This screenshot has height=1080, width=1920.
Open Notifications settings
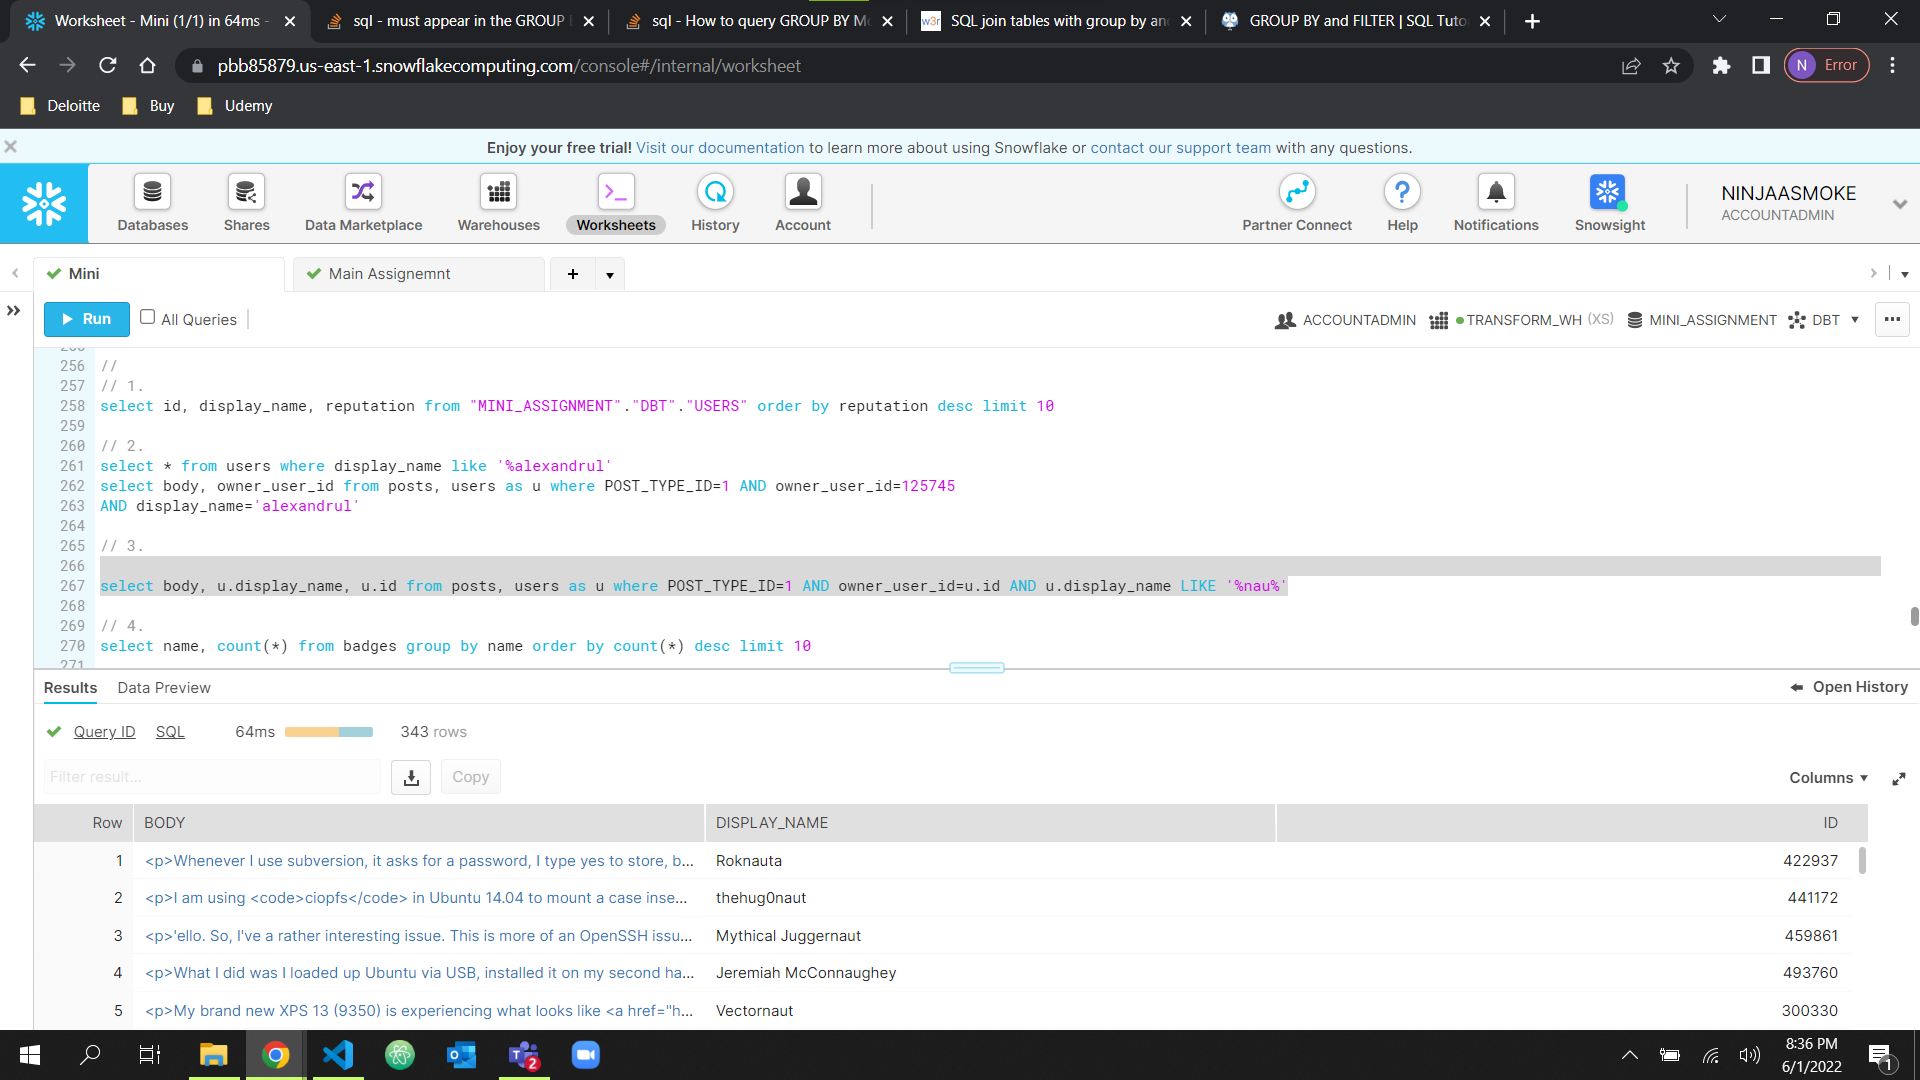[1495, 202]
